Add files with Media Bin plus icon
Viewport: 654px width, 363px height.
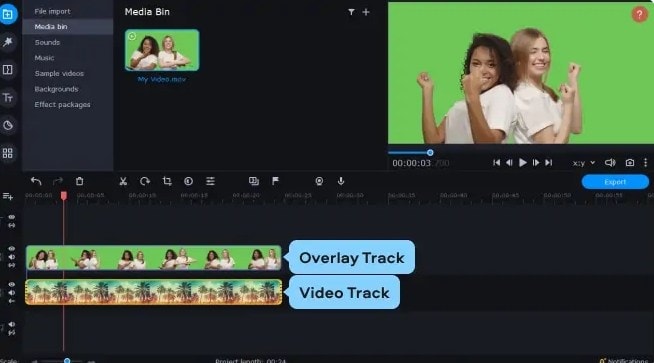[x=366, y=12]
